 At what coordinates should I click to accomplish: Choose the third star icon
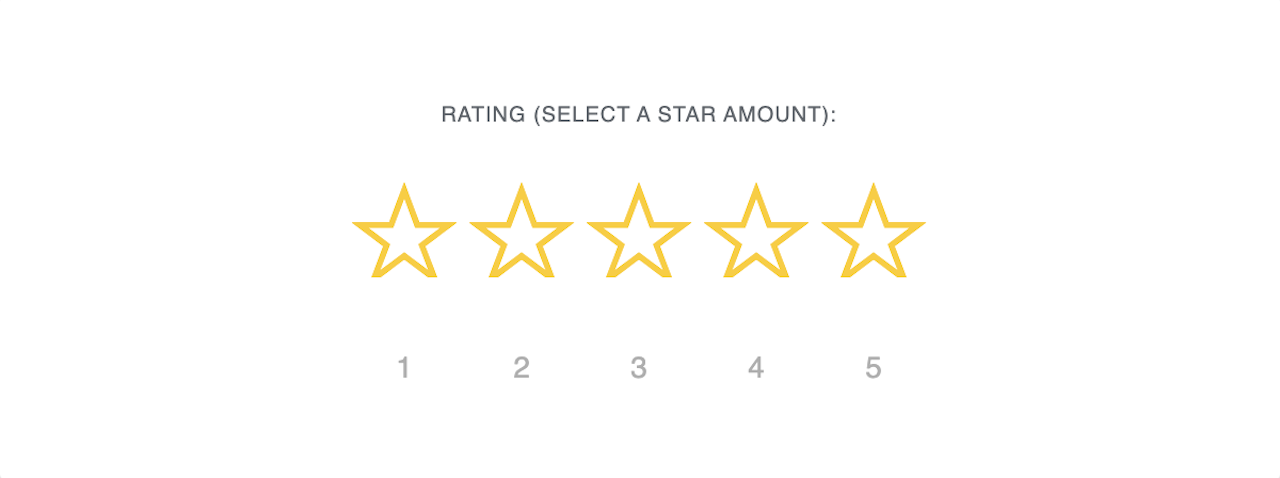tap(639, 234)
